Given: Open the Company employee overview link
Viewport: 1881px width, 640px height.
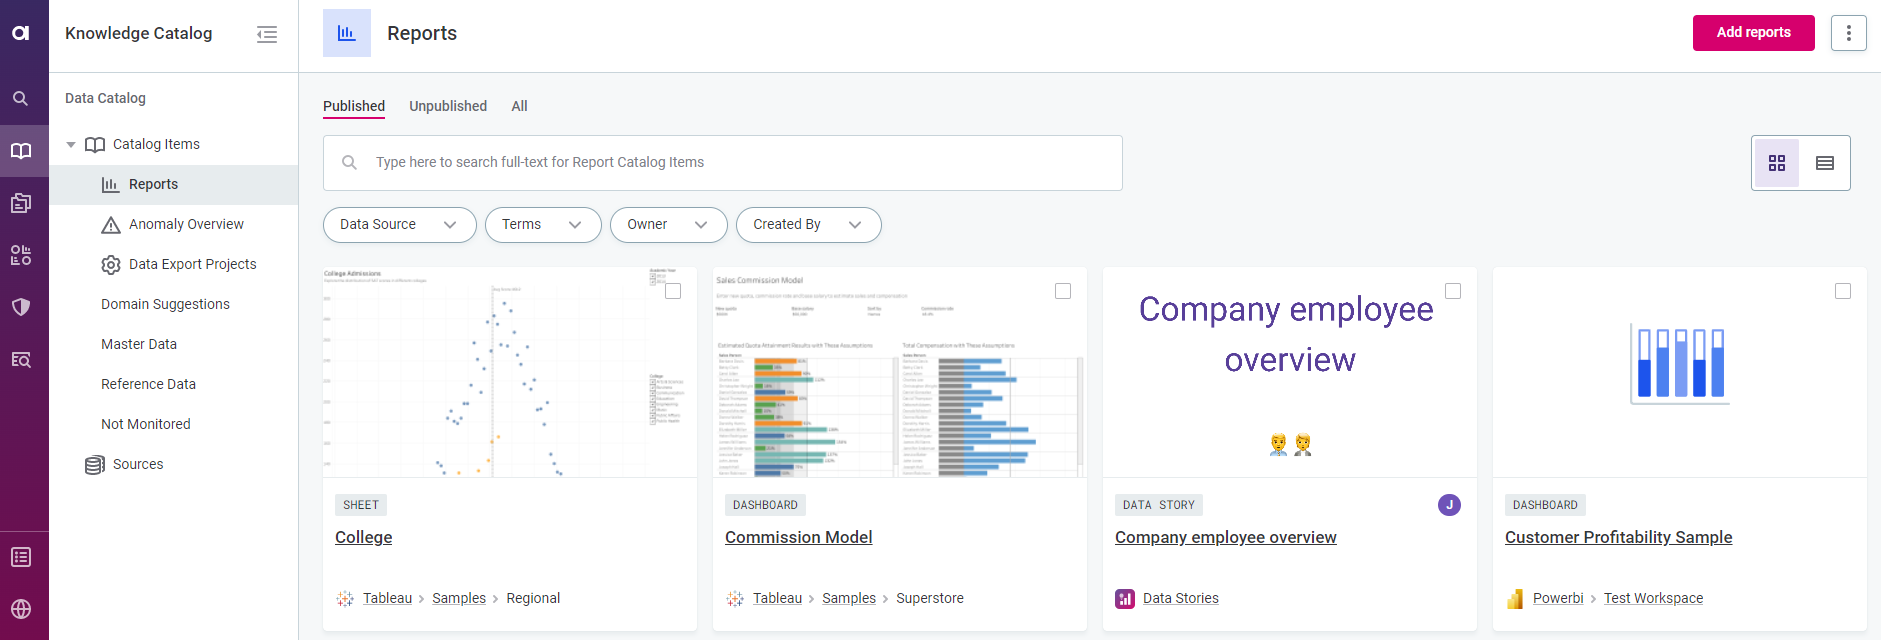Looking at the screenshot, I should pyautogui.click(x=1225, y=537).
